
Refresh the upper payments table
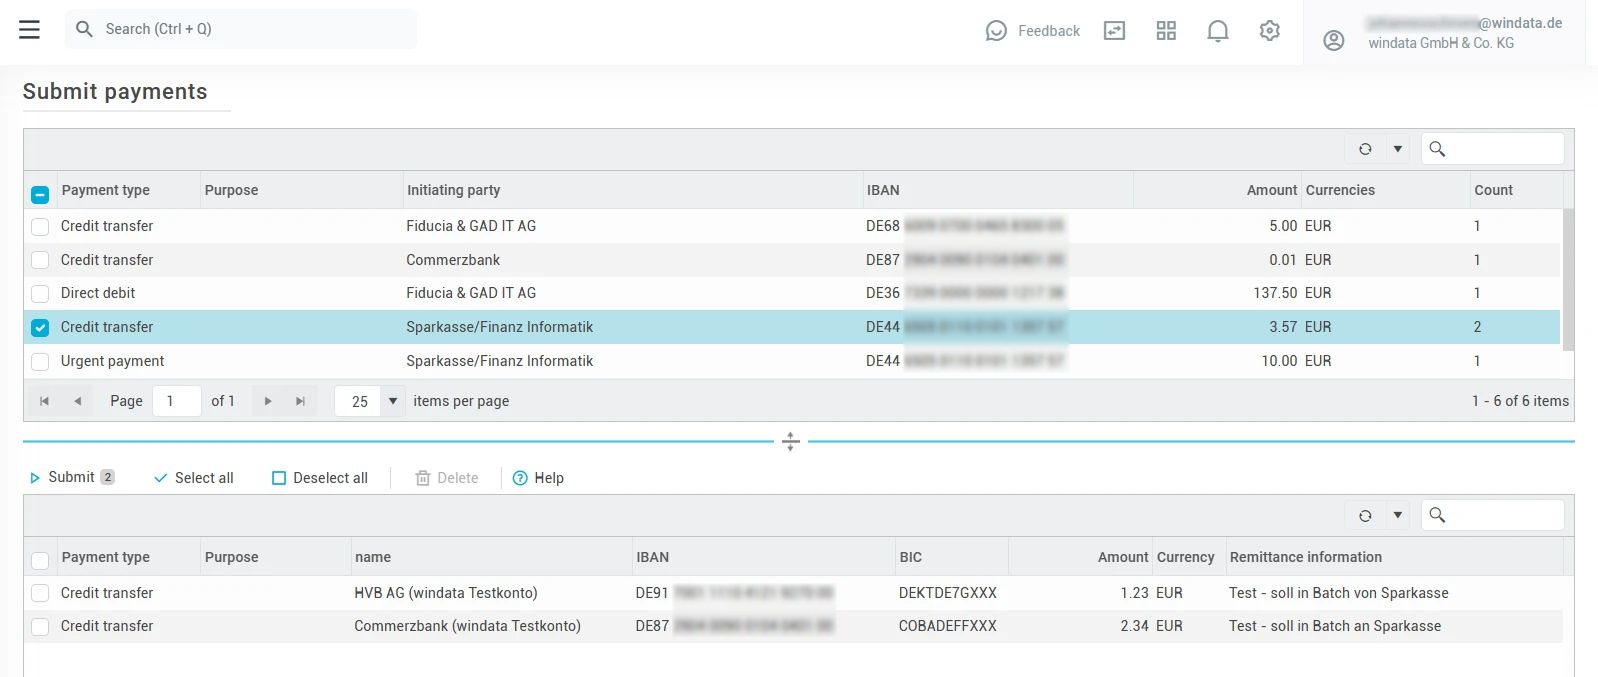(x=1365, y=149)
